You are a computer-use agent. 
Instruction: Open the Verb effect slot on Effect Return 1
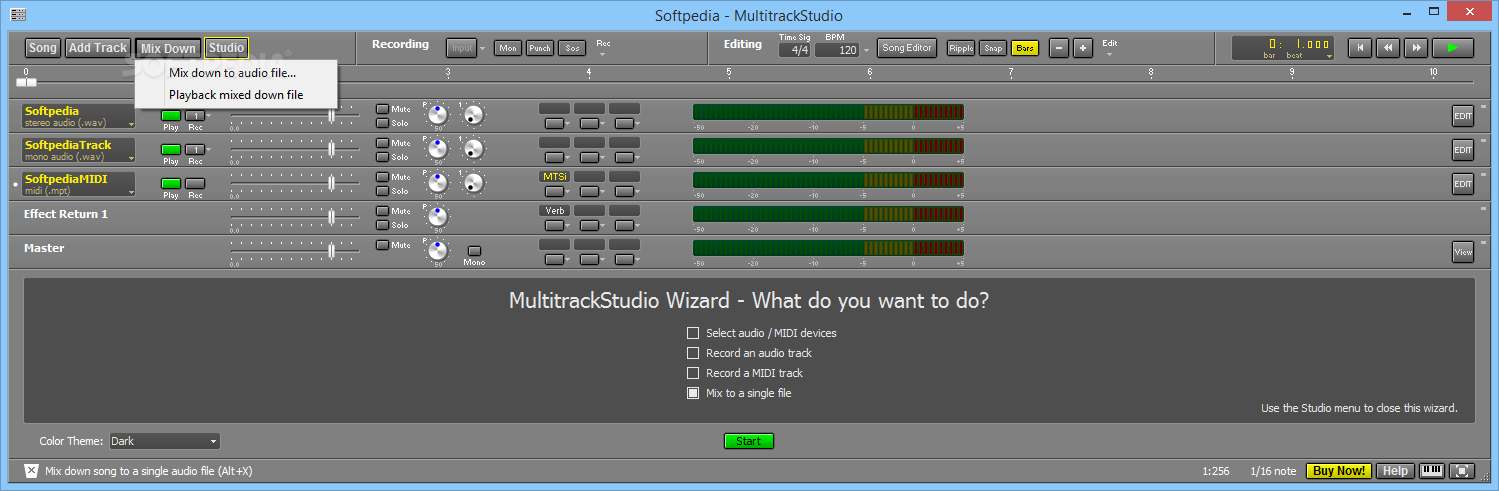point(554,211)
